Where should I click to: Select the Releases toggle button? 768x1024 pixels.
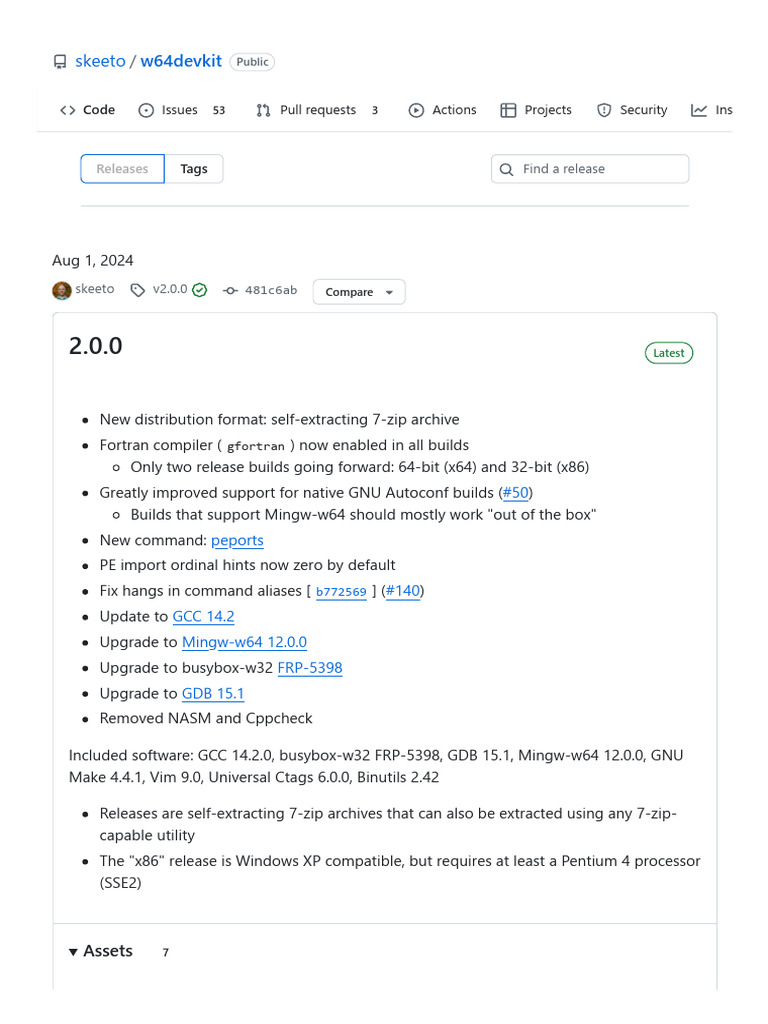click(x=122, y=169)
